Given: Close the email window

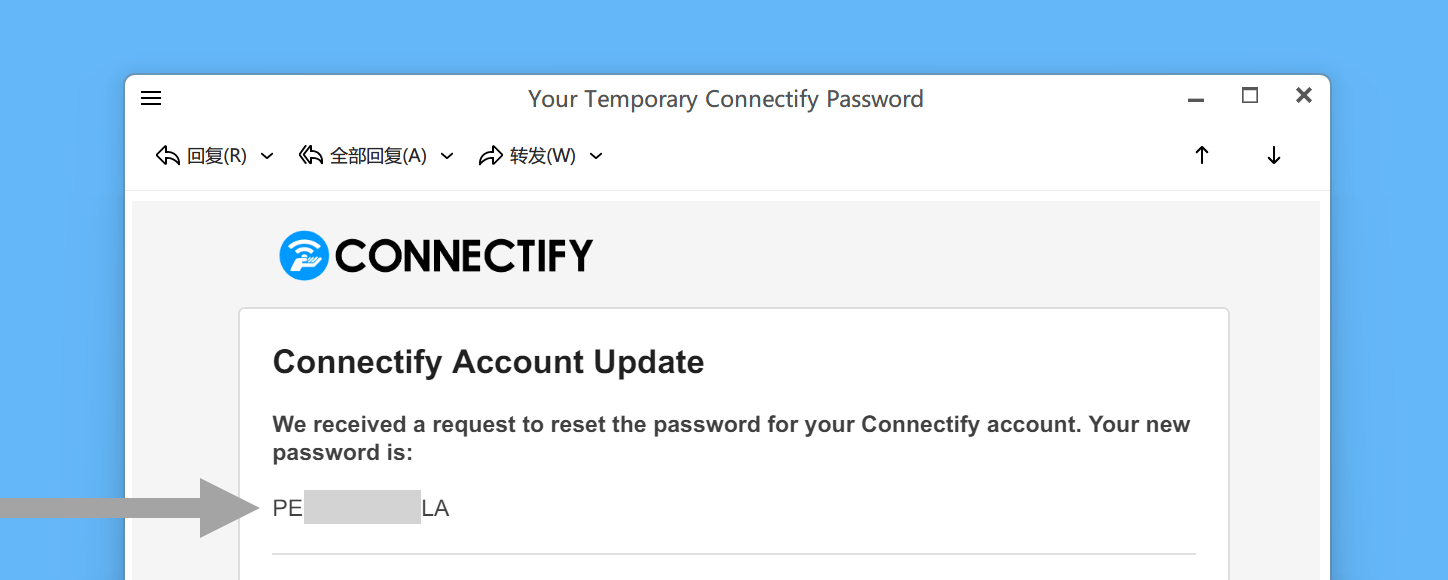Looking at the screenshot, I should click(x=1304, y=96).
